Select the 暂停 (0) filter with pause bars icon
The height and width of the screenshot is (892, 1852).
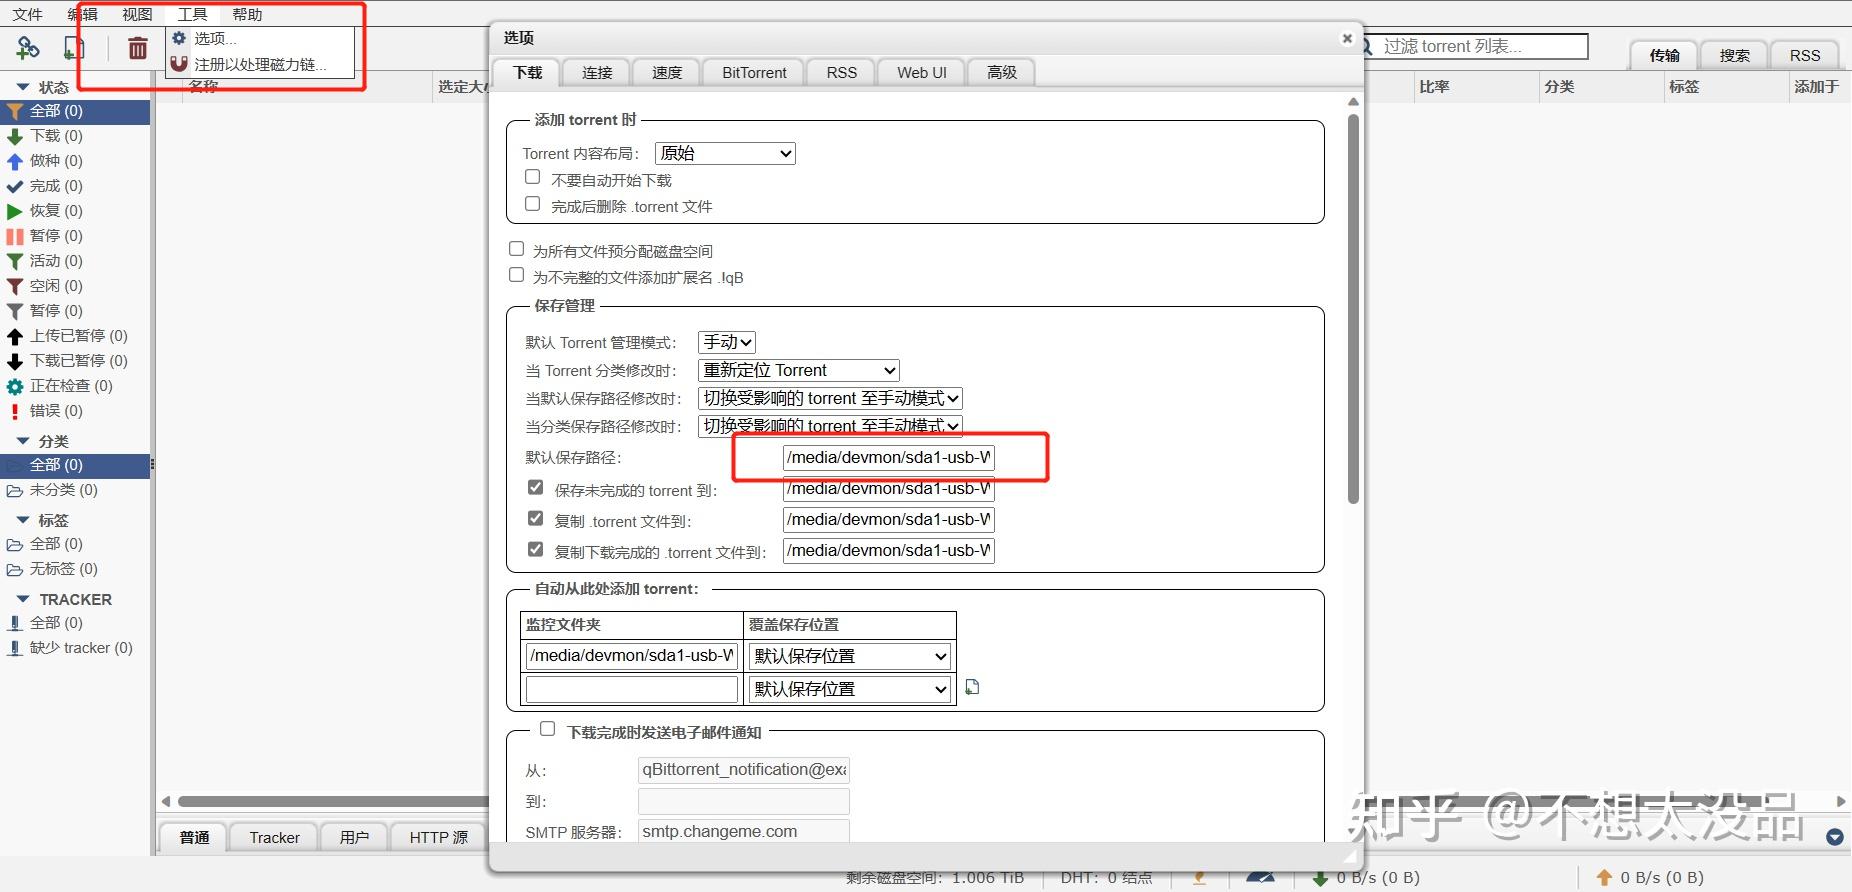coord(75,236)
